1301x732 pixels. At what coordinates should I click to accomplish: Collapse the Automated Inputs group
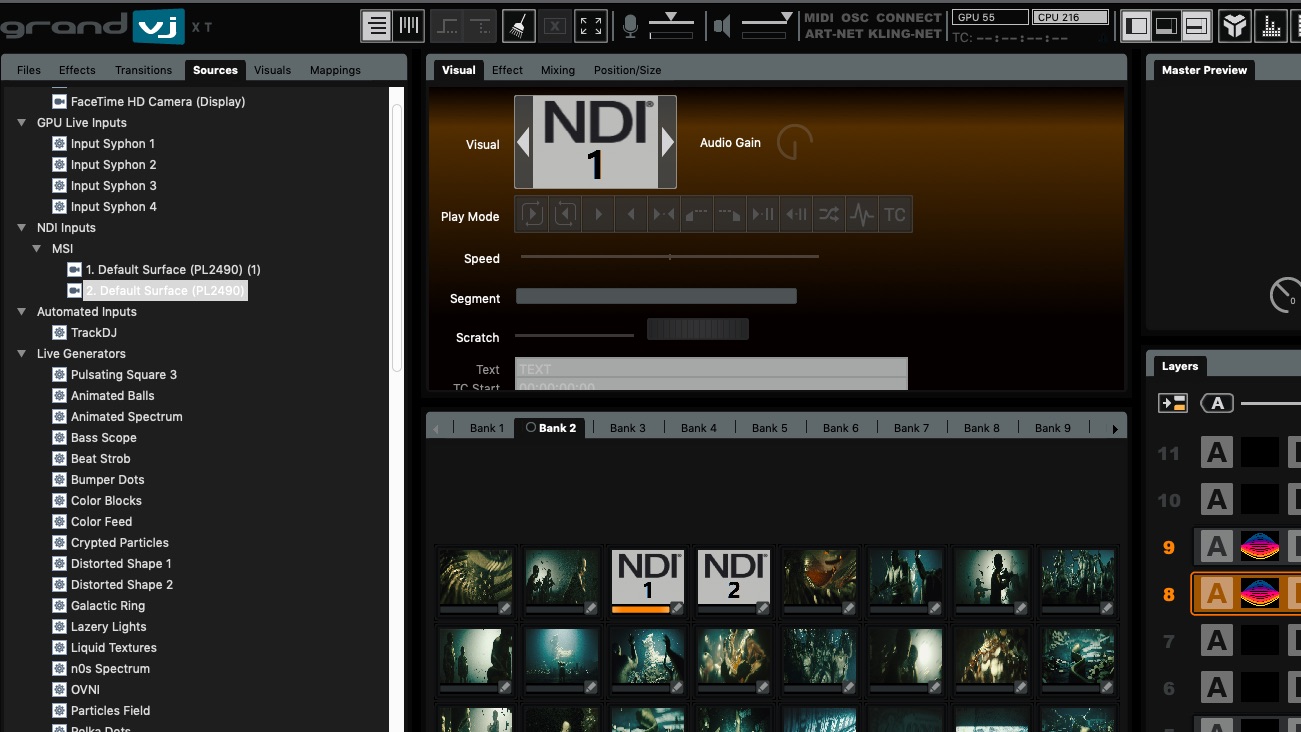[22, 312]
